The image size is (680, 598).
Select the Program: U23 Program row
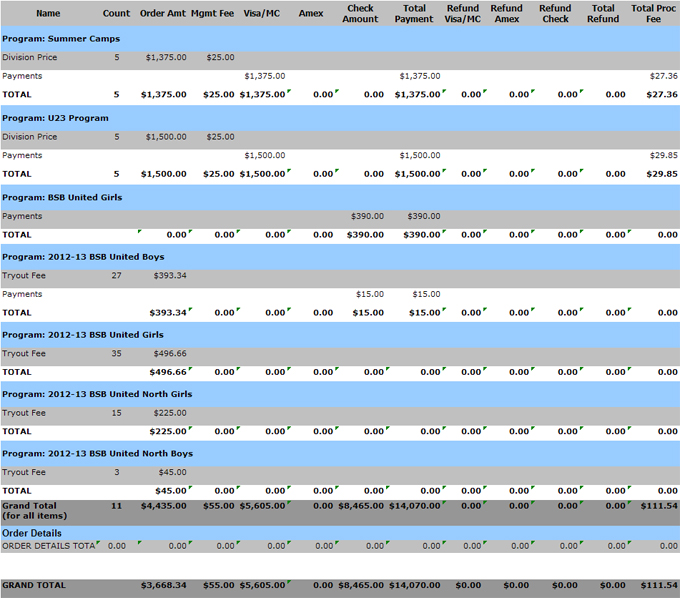(x=340, y=118)
